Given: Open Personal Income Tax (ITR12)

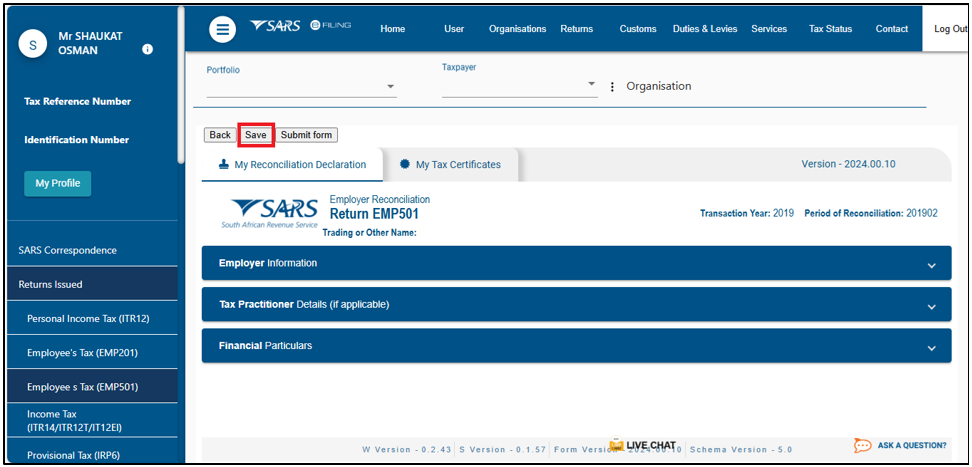Looking at the screenshot, I should [x=92, y=318].
